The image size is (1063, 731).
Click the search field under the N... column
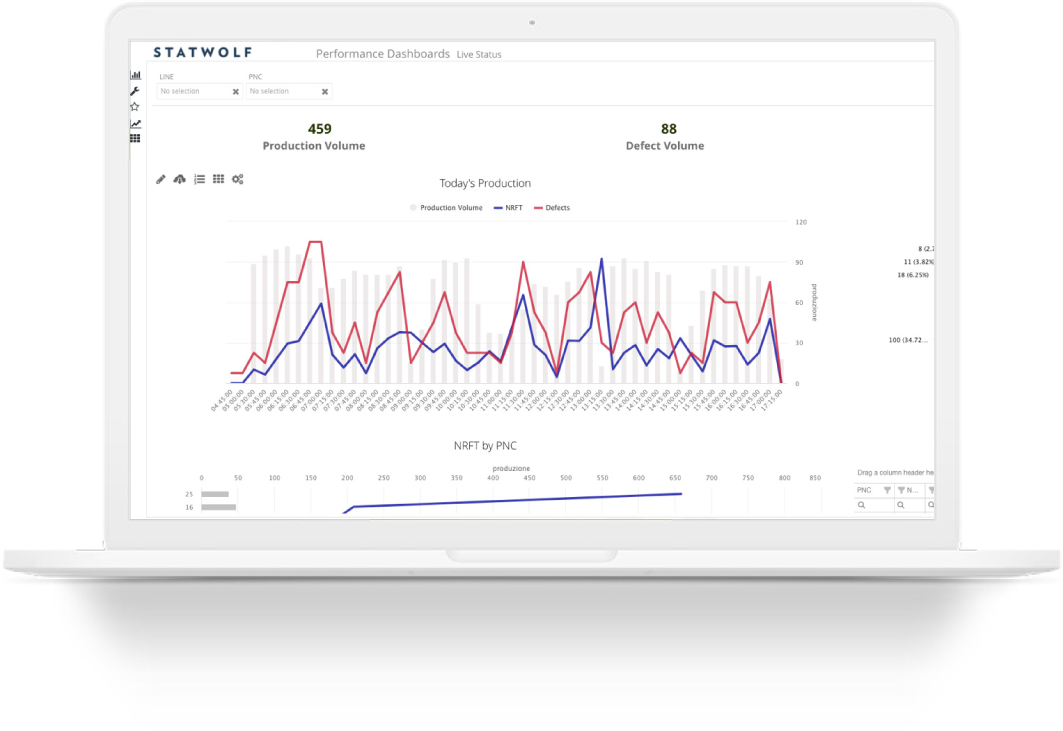click(910, 505)
